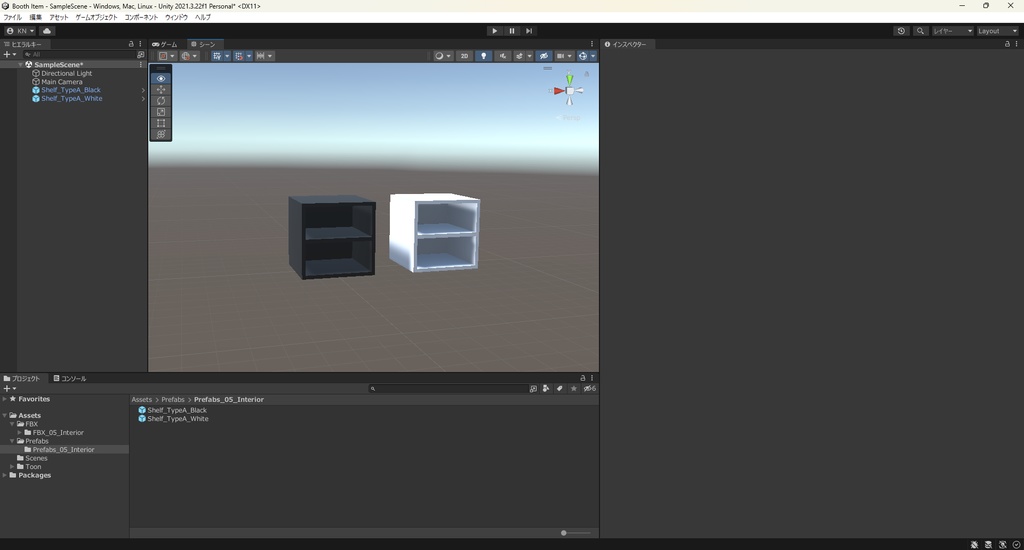This screenshot has height=550, width=1024.
Task: Open the Scene view three-dot options menu
Action: pos(592,44)
